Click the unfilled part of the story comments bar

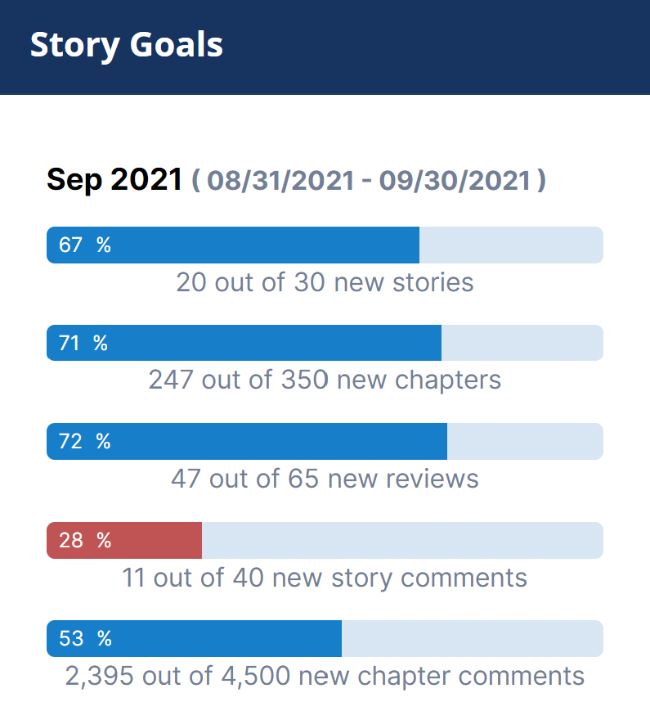[x=402, y=540]
